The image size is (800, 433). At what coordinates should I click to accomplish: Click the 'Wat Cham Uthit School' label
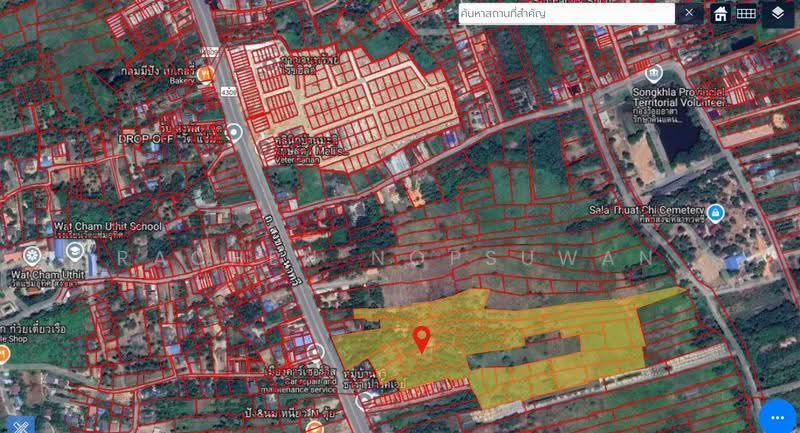[x=108, y=226]
